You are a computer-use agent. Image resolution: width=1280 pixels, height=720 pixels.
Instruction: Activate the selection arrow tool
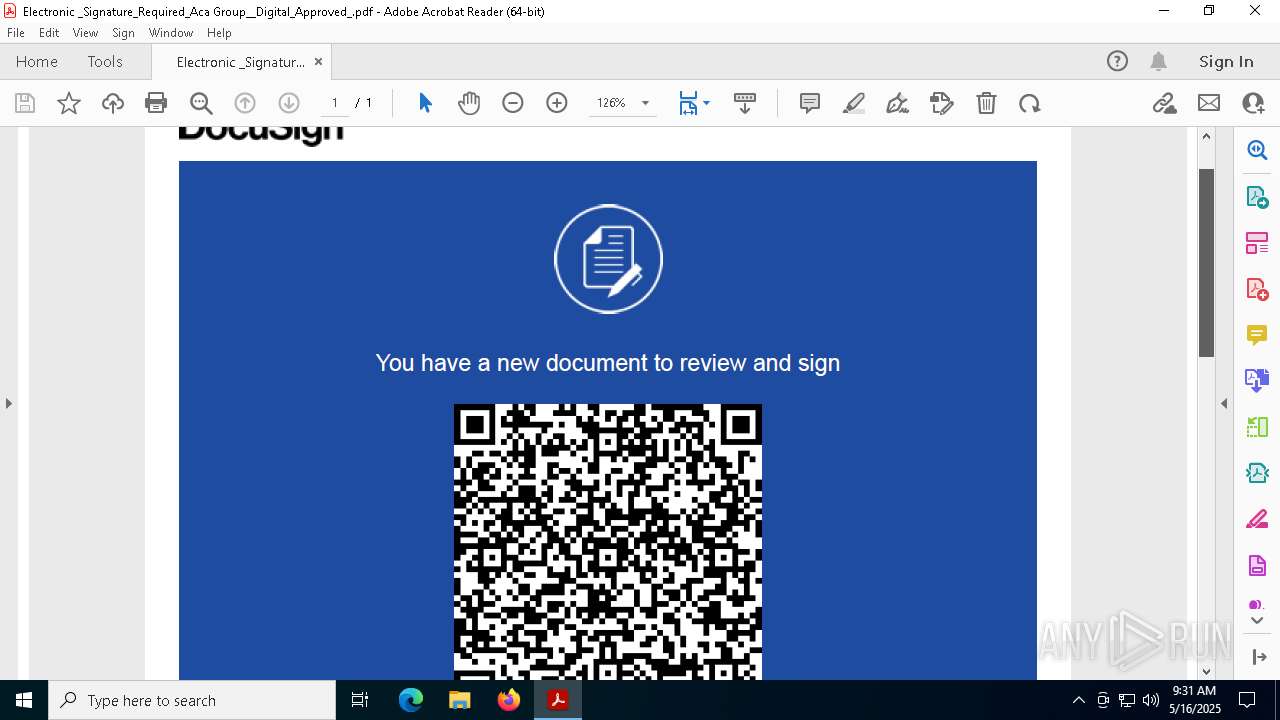[x=425, y=103]
